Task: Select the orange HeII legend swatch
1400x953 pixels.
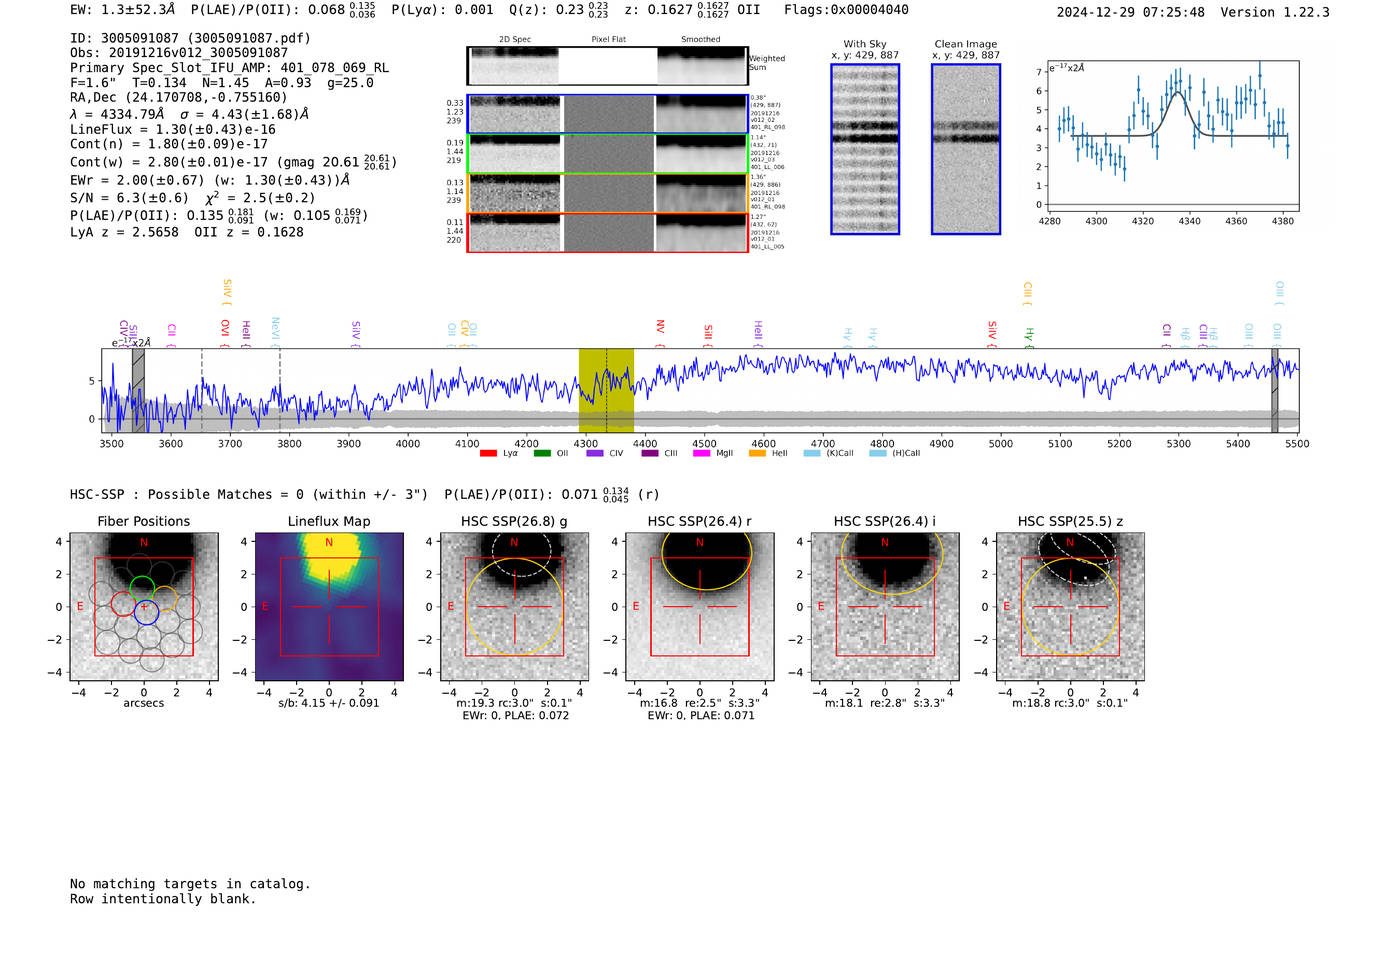Action: coord(757,453)
